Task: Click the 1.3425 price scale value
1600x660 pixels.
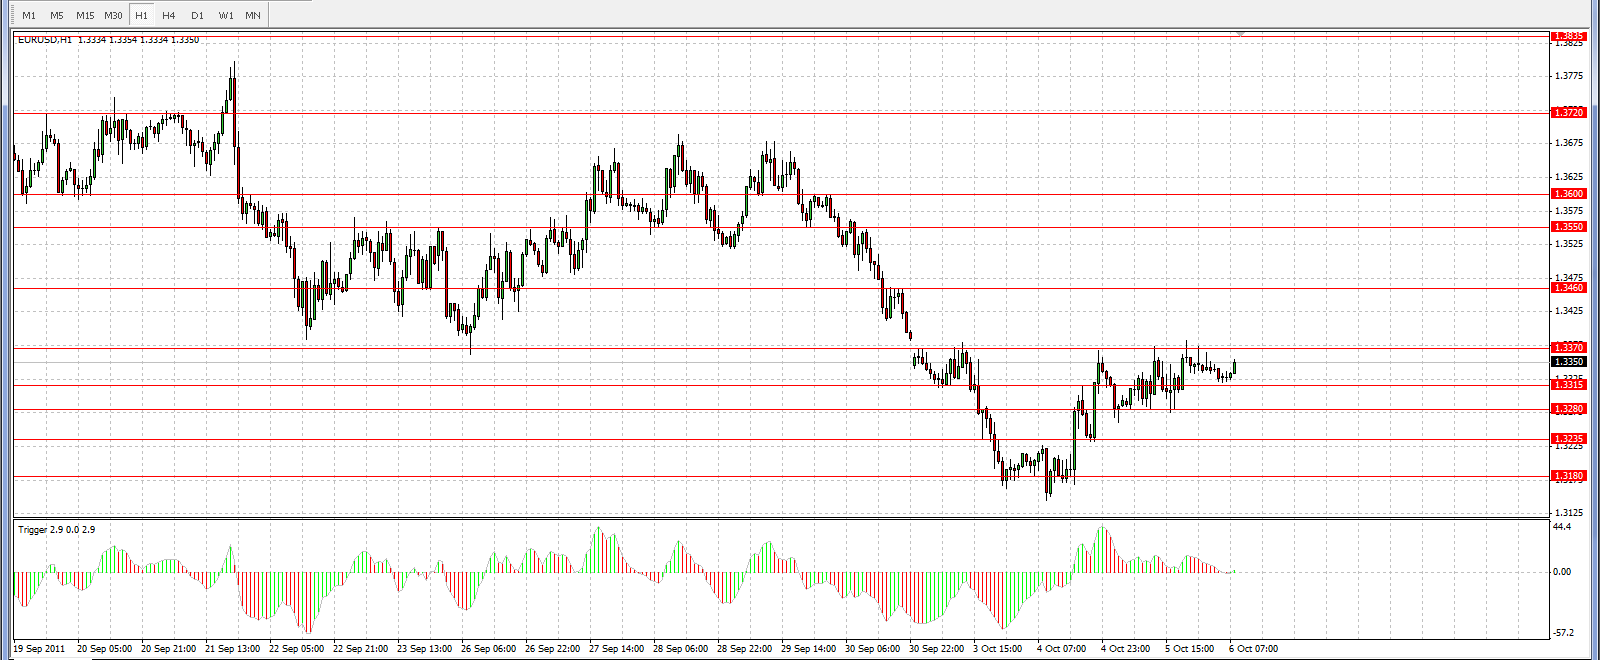Action: (1569, 311)
